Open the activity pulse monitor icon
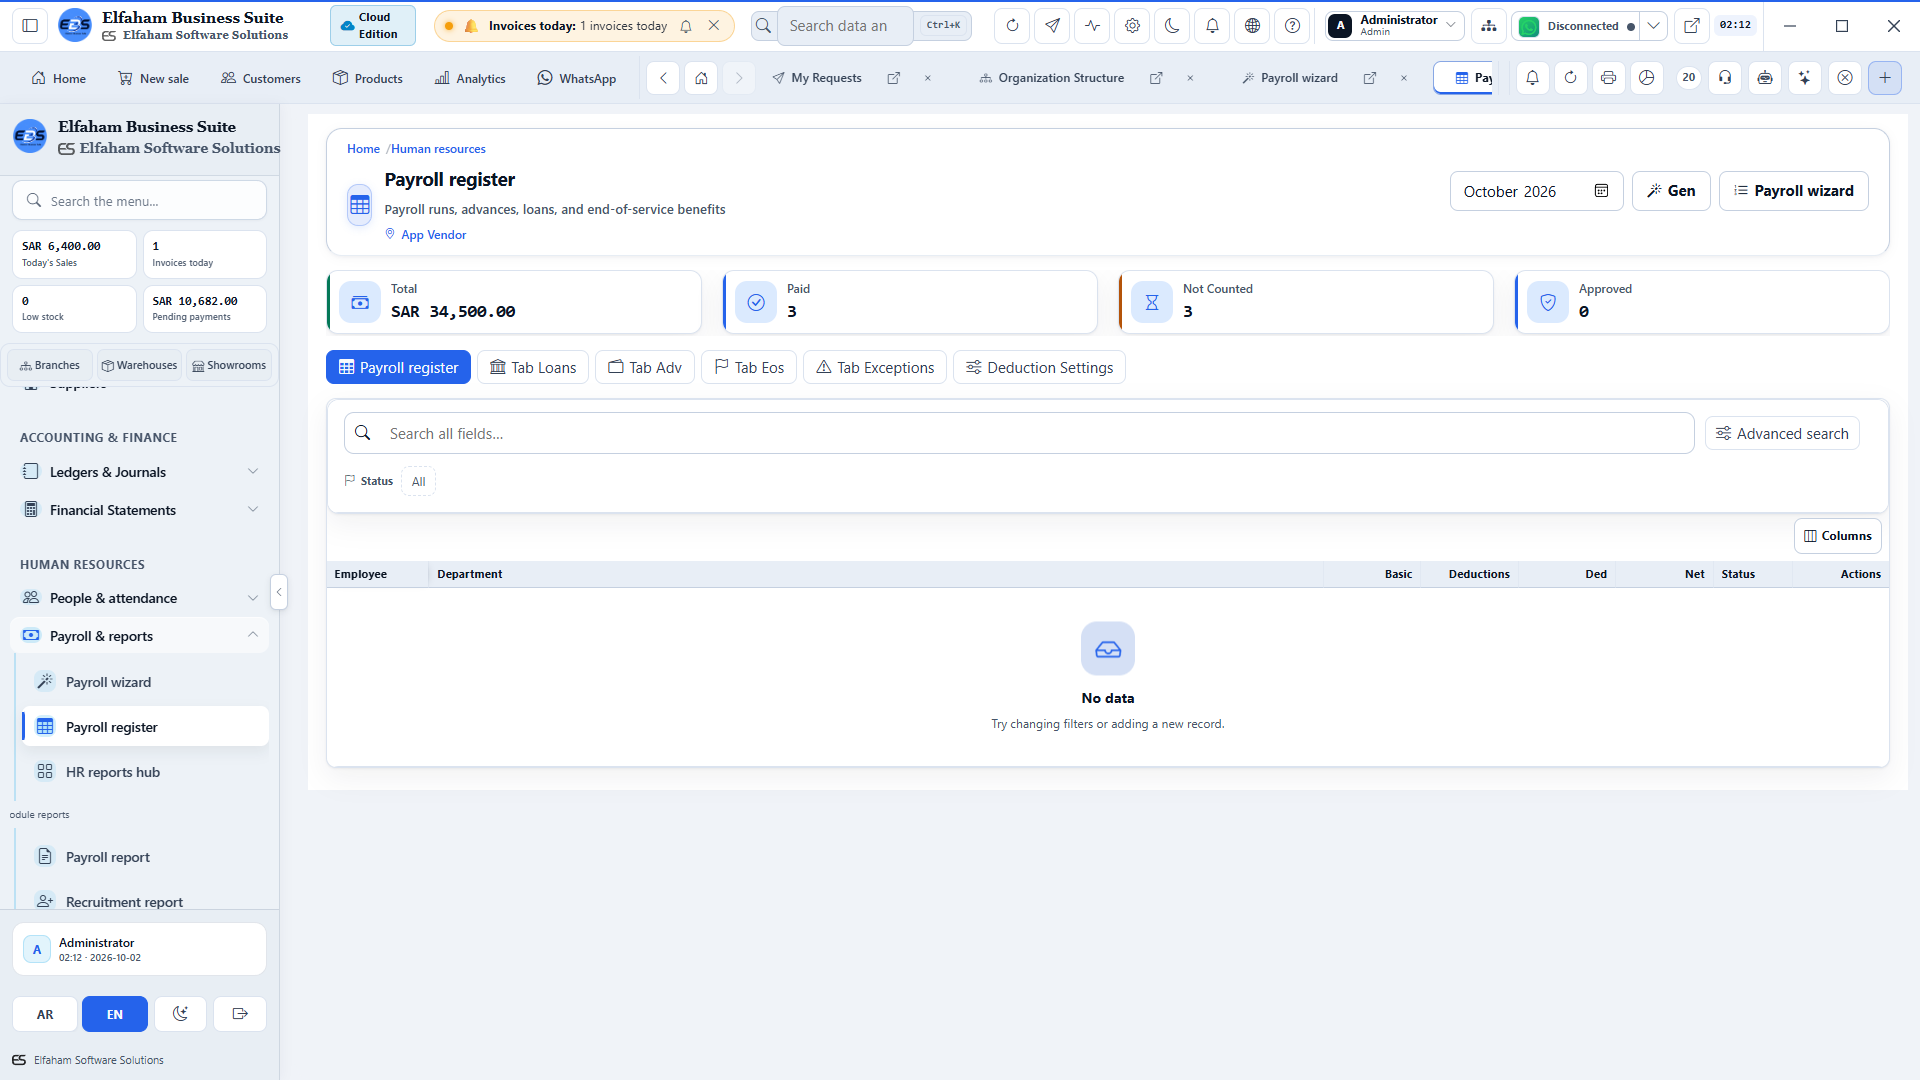This screenshot has height=1080, width=1920. point(1092,26)
